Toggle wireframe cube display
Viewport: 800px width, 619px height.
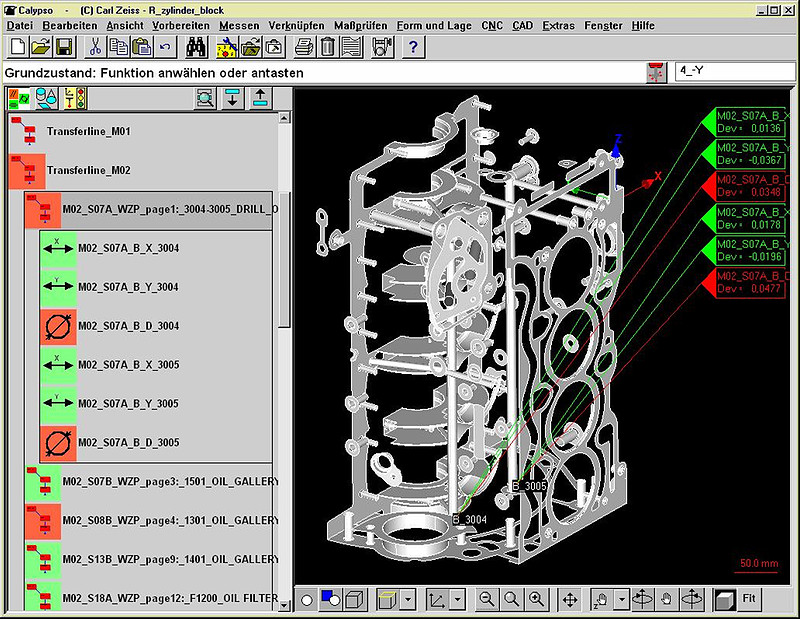click(x=355, y=599)
